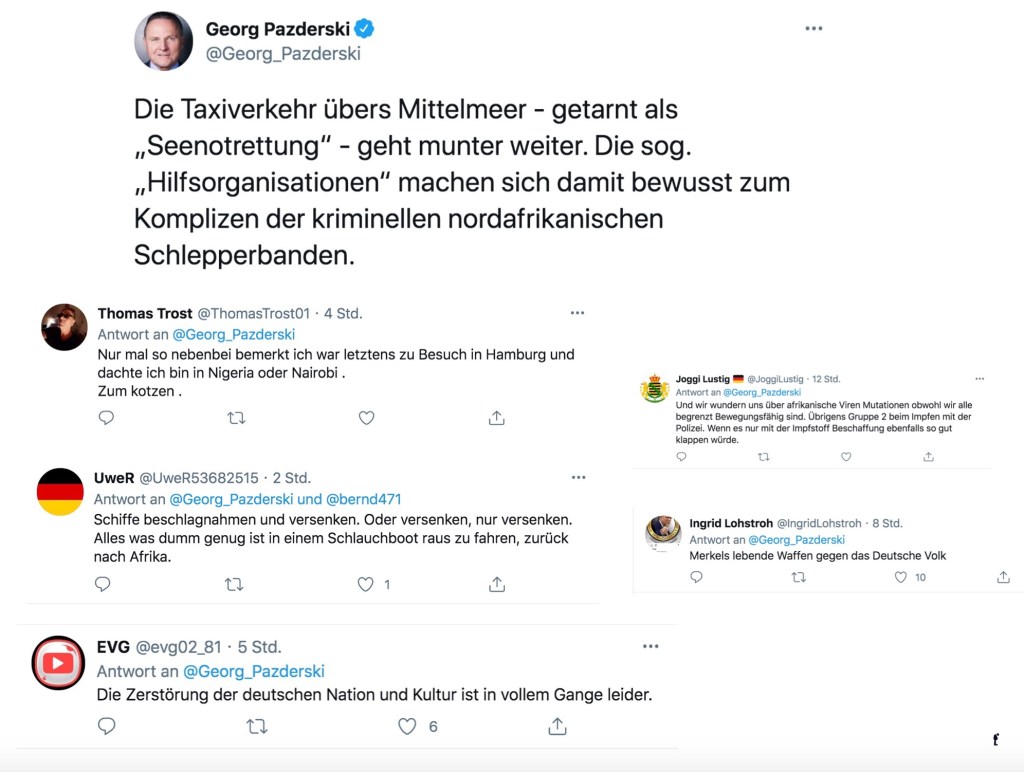Click Thomas Trost's display name
This screenshot has width=1024, height=772.
[x=145, y=313]
